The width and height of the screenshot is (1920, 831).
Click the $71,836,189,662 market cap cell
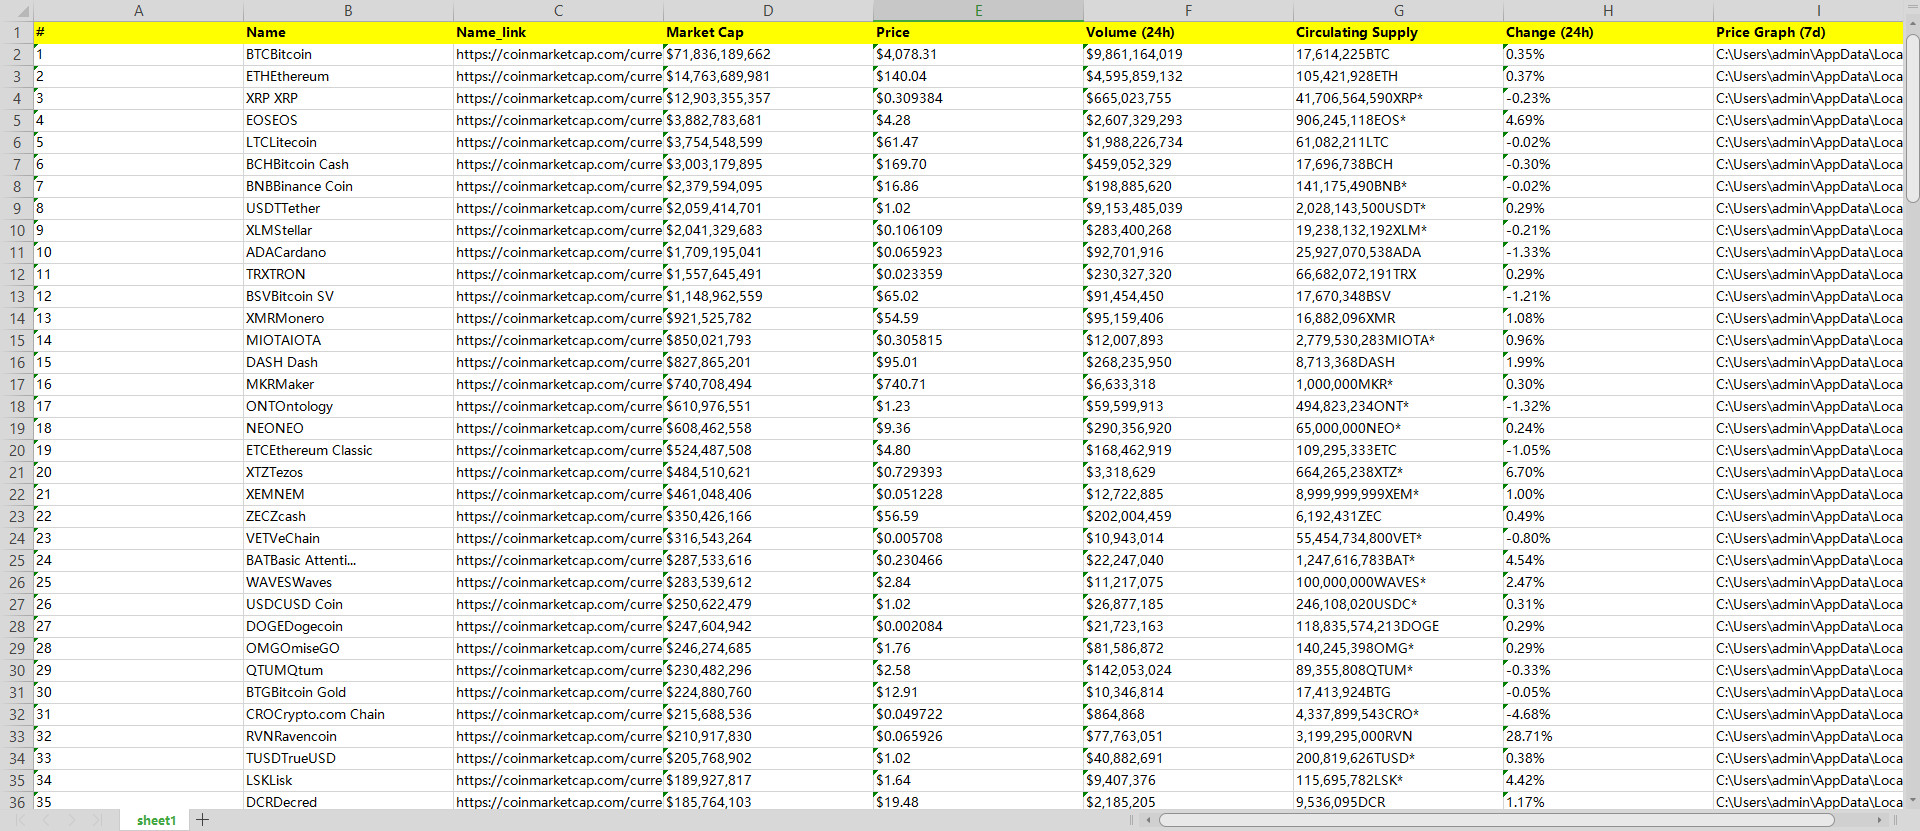coord(768,54)
